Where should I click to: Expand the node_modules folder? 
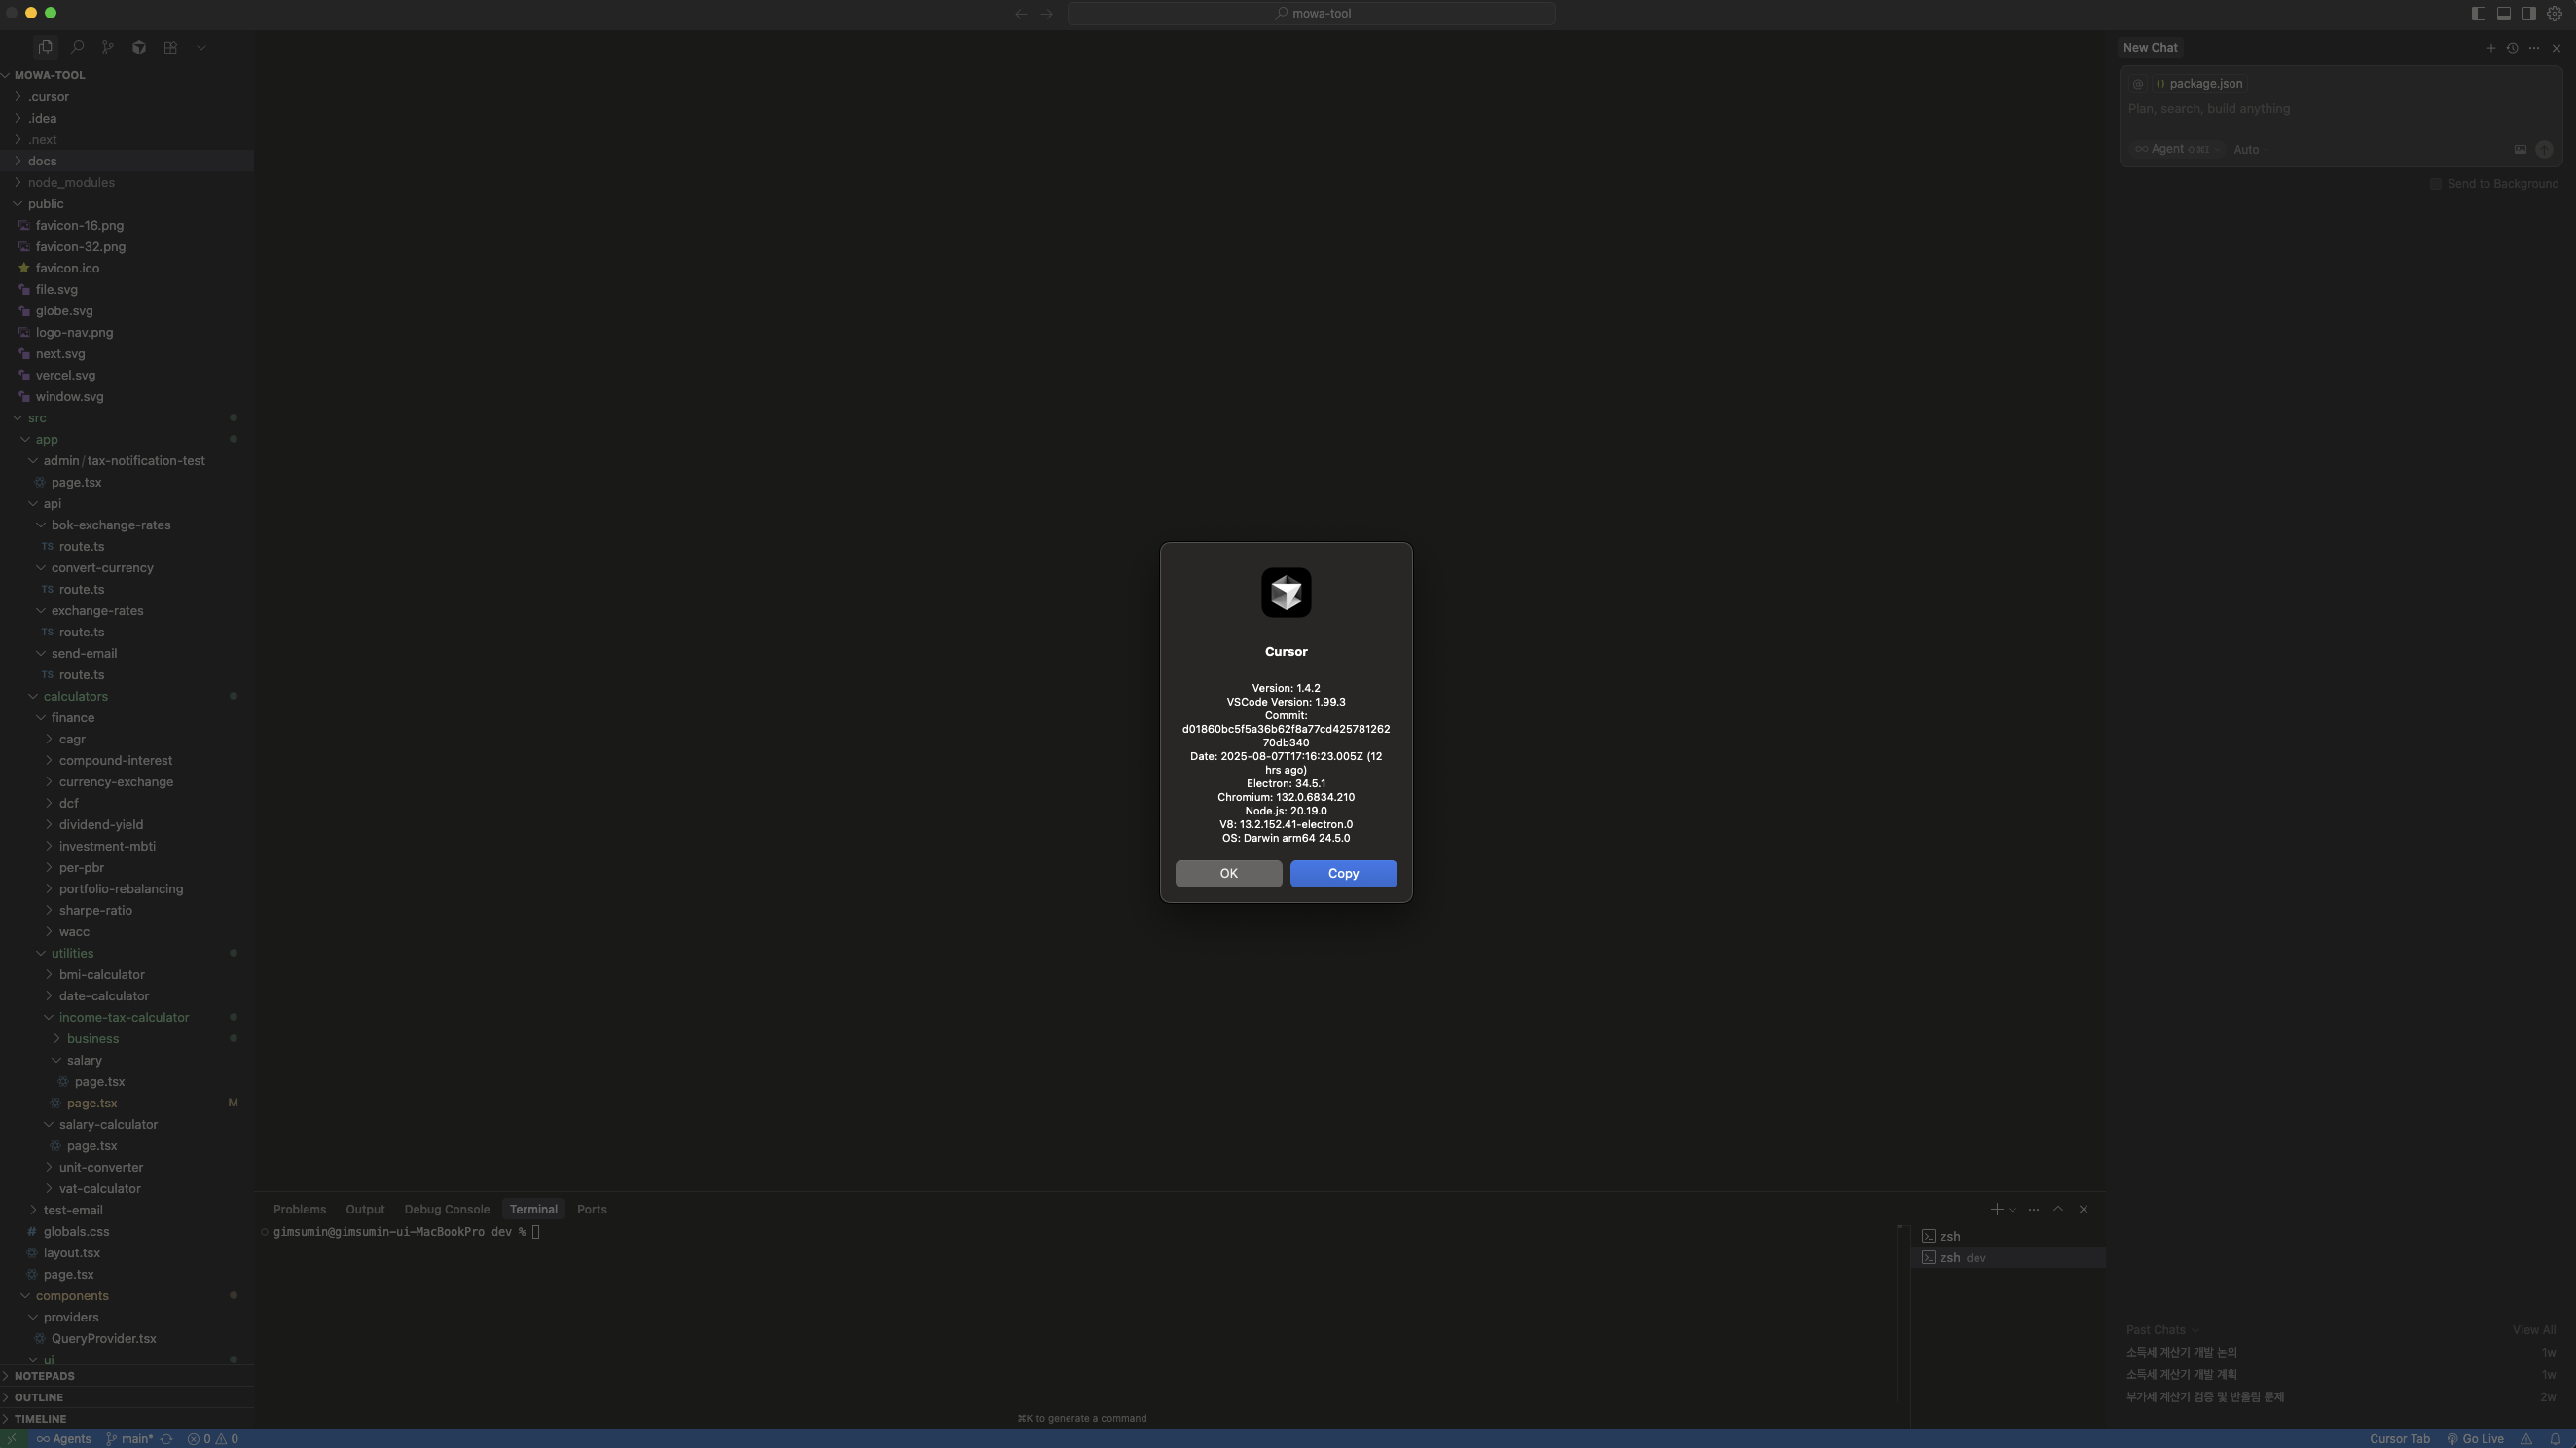coord(71,182)
